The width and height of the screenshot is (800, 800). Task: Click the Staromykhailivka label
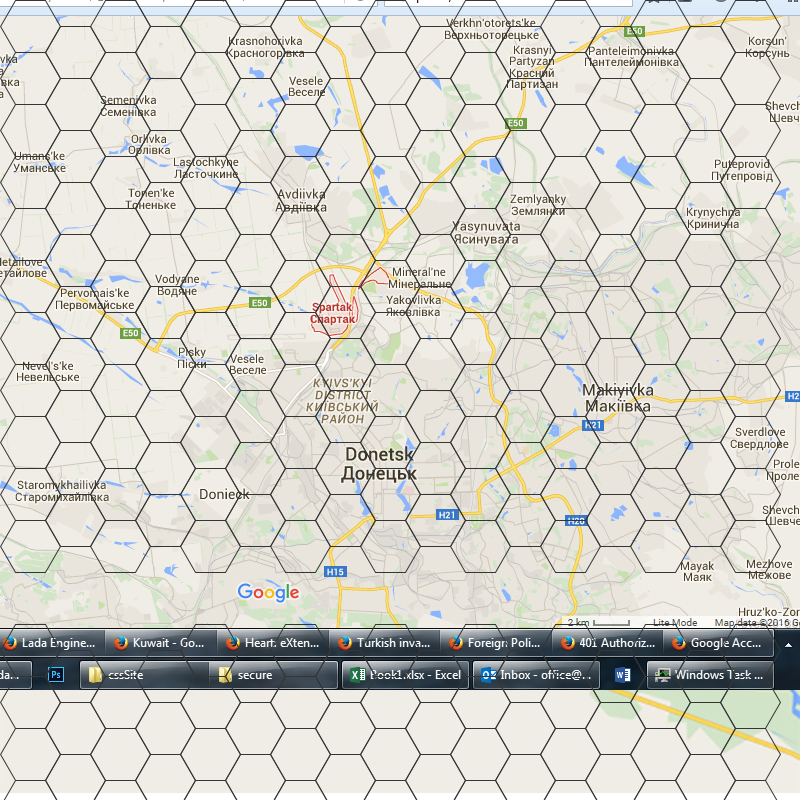(x=62, y=491)
